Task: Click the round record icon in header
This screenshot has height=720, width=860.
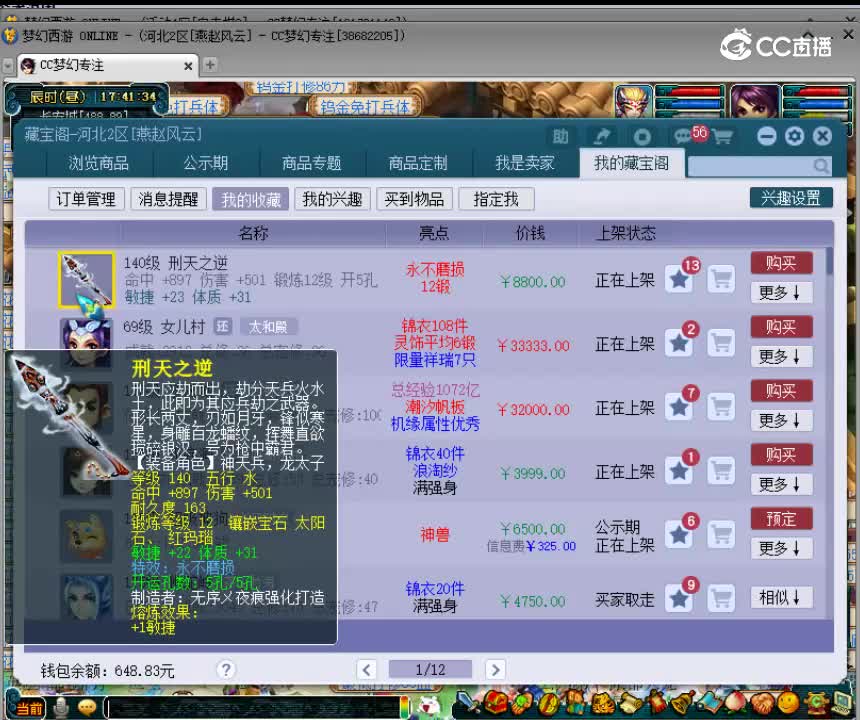Action: click(x=642, y=137)
